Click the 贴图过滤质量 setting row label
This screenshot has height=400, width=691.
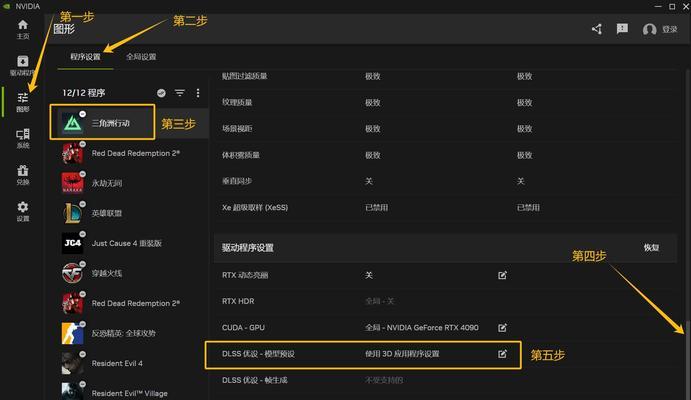pos(245,76)
